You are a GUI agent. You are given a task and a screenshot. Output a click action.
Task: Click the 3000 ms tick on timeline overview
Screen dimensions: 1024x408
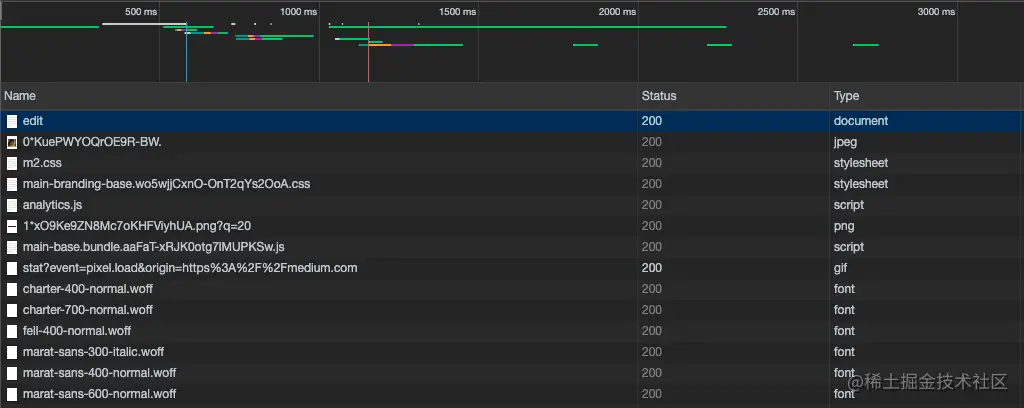pos(936,12)
